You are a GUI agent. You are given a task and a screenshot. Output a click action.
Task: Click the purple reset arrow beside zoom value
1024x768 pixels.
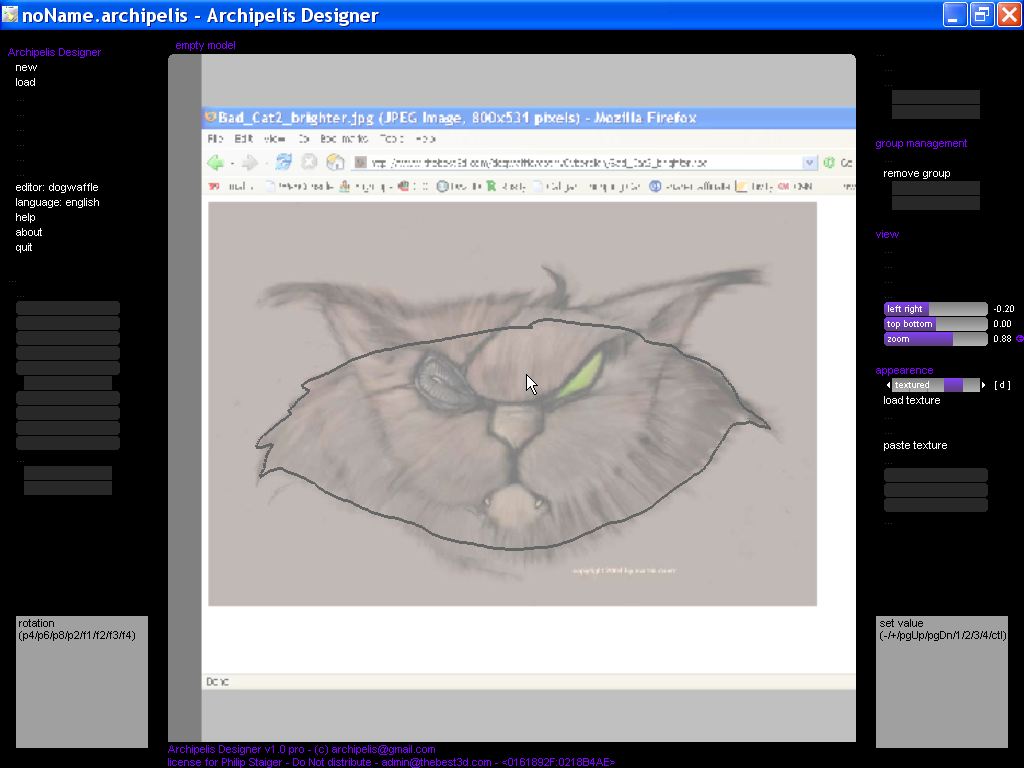pos(1019,339)
